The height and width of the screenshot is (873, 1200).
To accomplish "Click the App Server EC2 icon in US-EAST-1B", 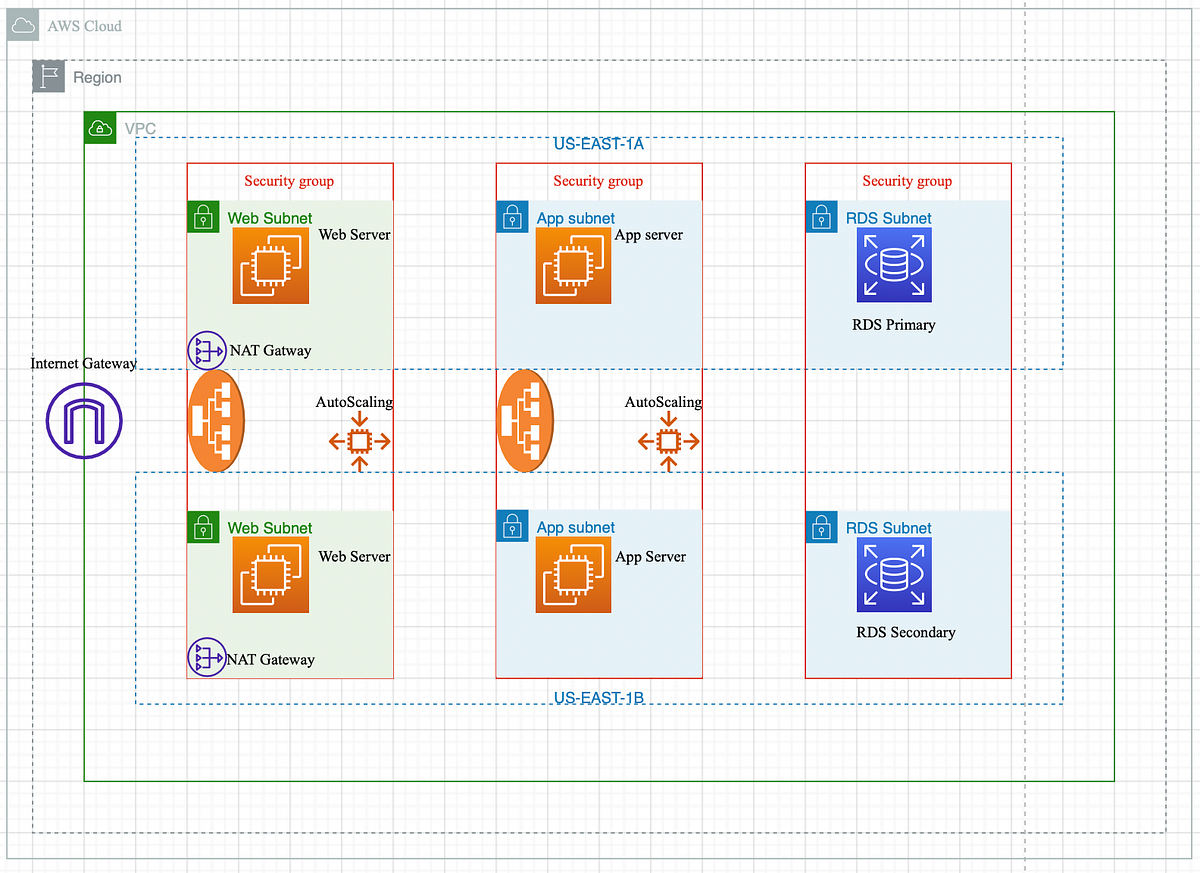I will [x=573, y=575].
